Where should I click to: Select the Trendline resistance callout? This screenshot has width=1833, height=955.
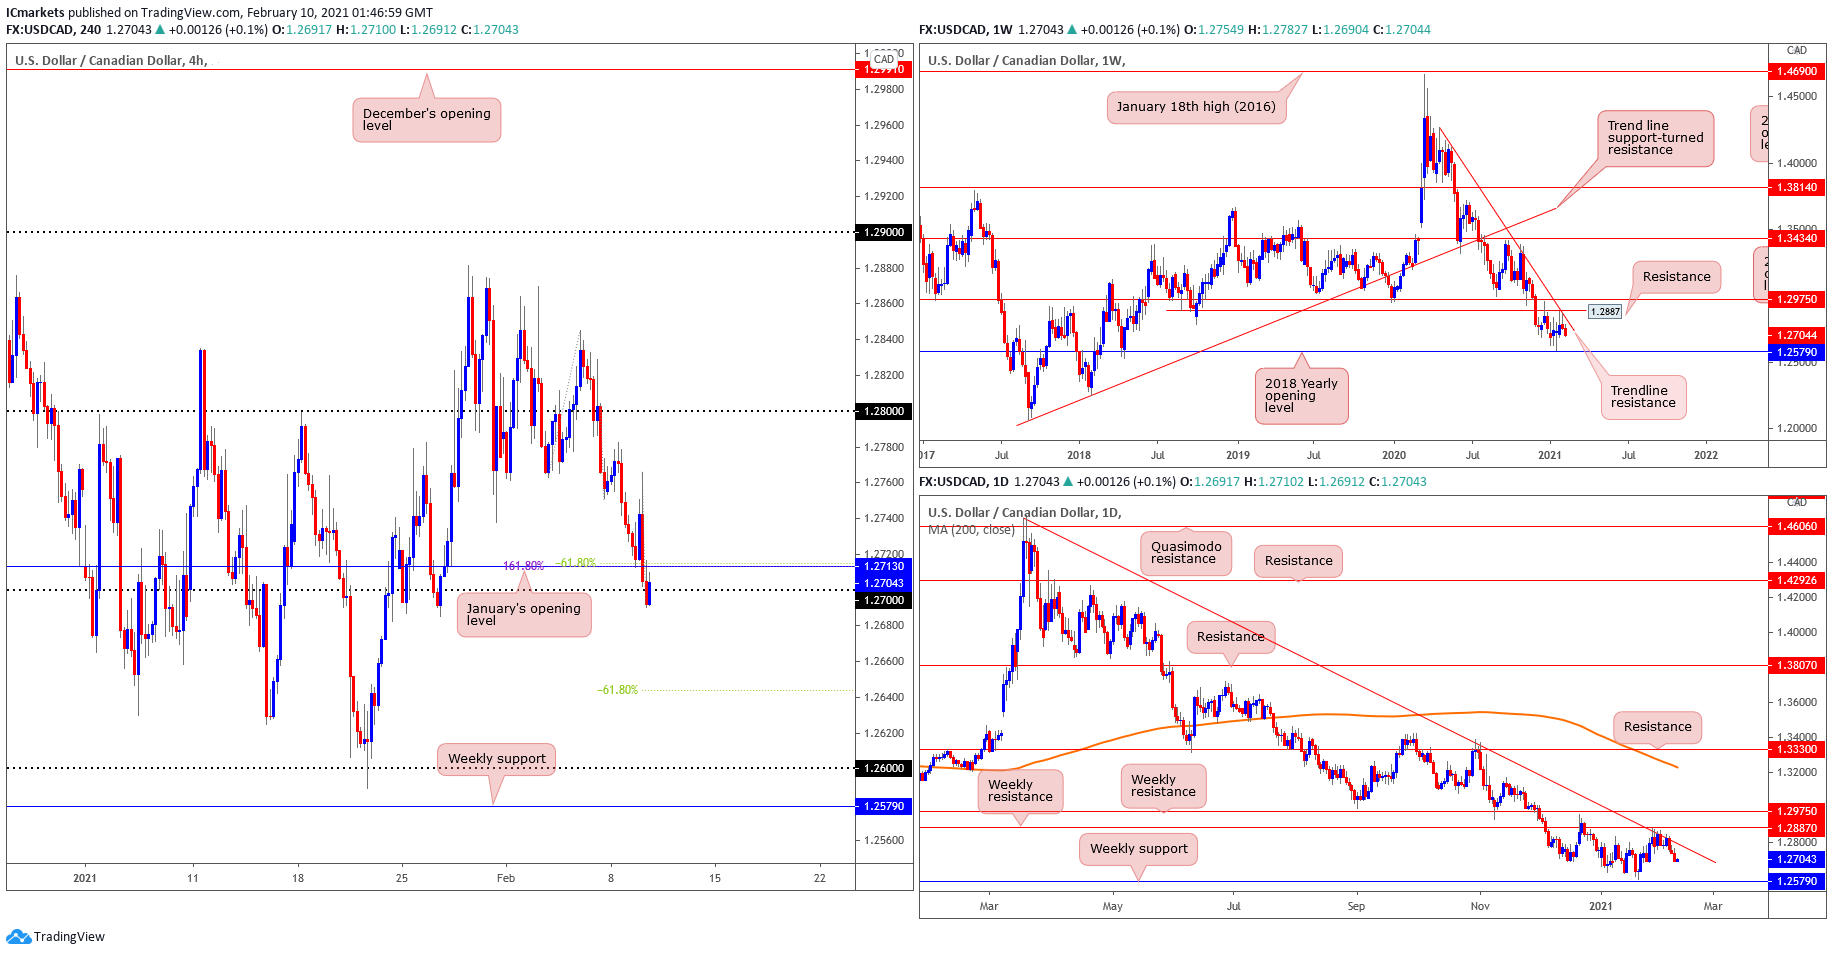pos(1642,397)
